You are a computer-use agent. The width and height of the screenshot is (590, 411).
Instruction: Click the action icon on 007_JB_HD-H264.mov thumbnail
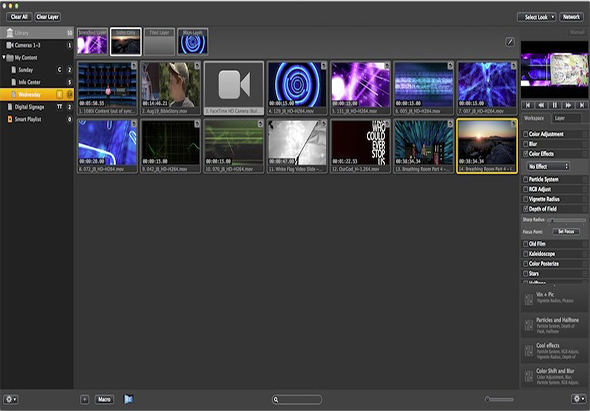click(x=513, y=66)
